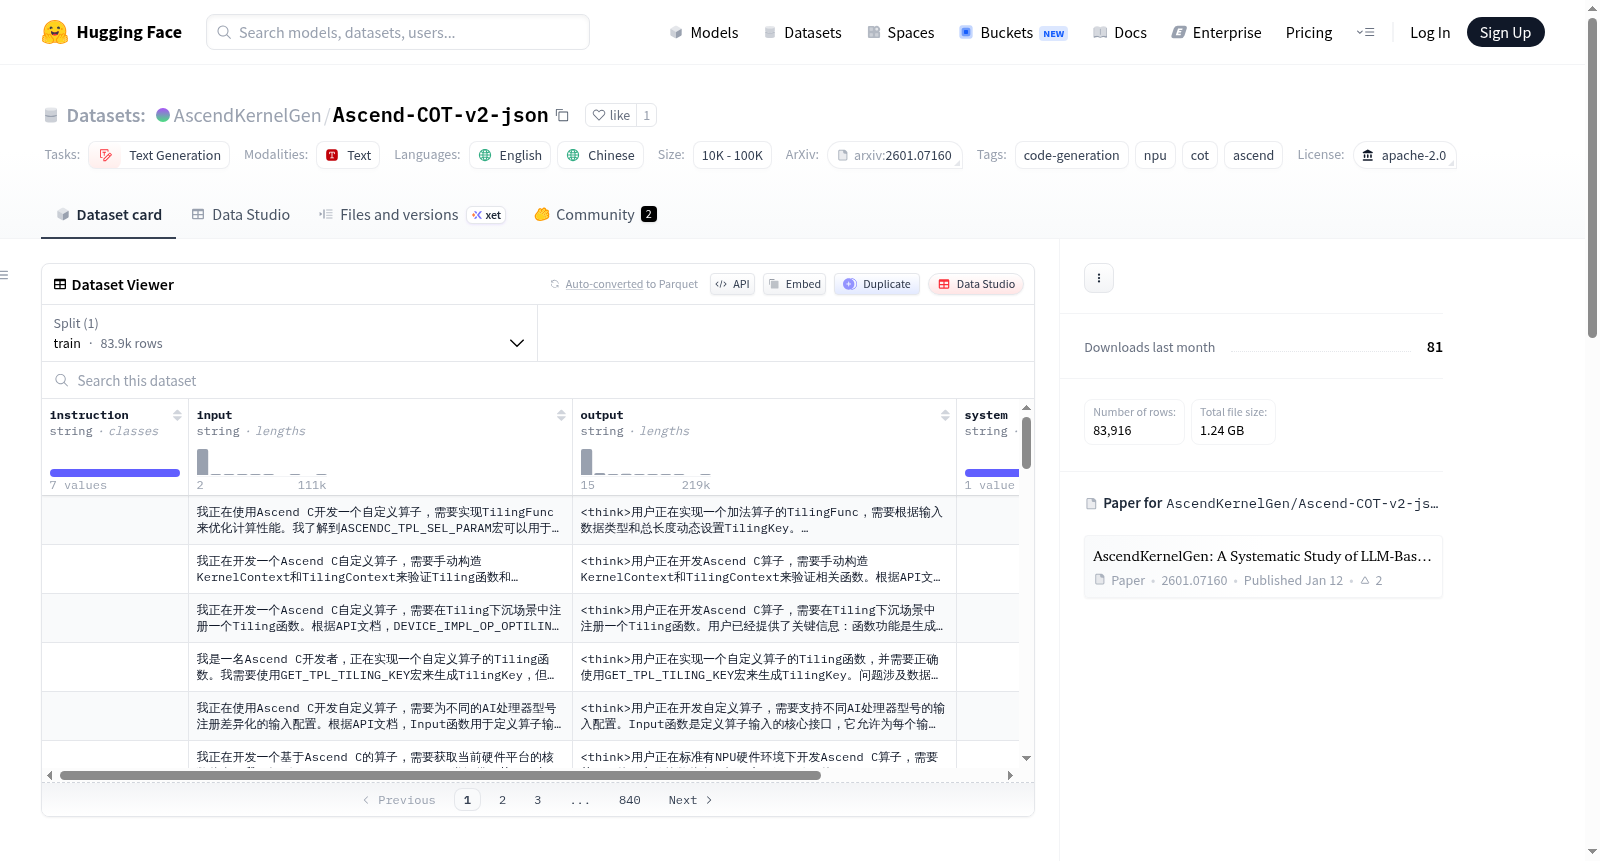Select the English language tag

point(510,155)
